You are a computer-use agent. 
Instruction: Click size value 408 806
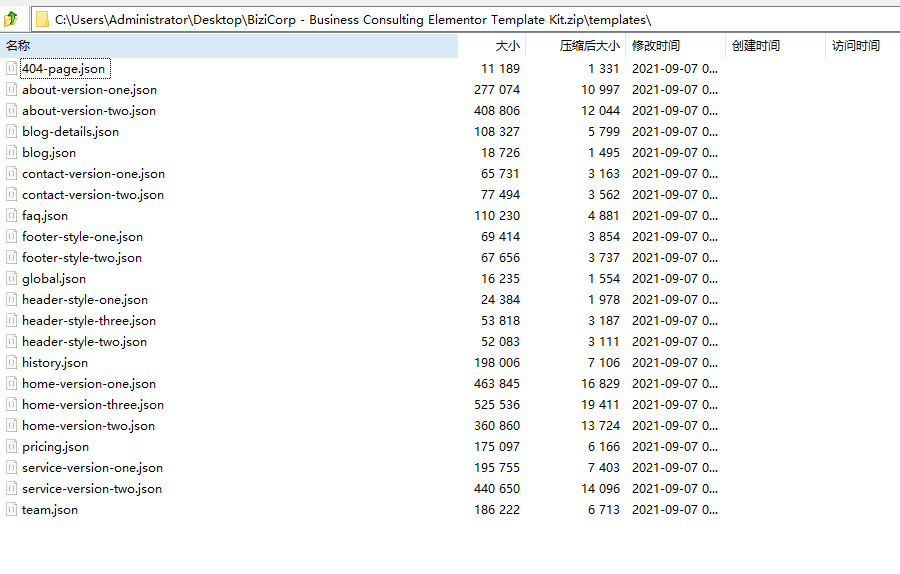(x=497, y=111)
